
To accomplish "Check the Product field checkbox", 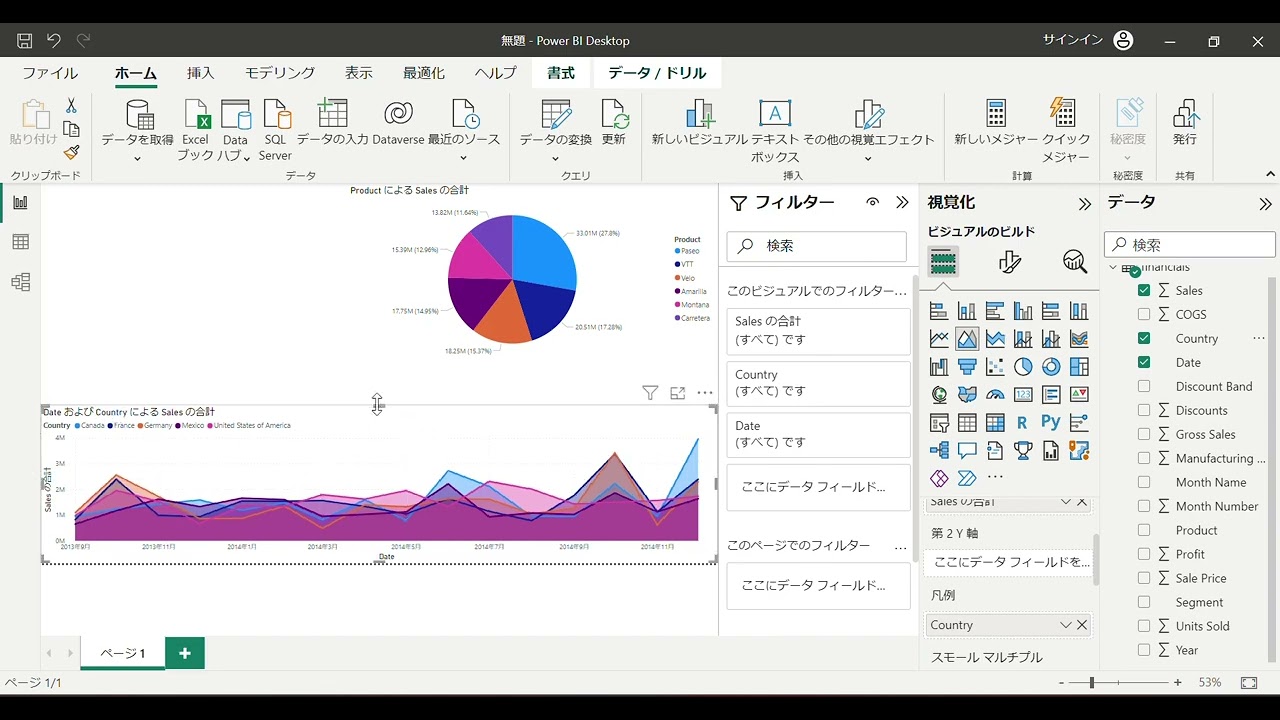I will (1144, 530).
